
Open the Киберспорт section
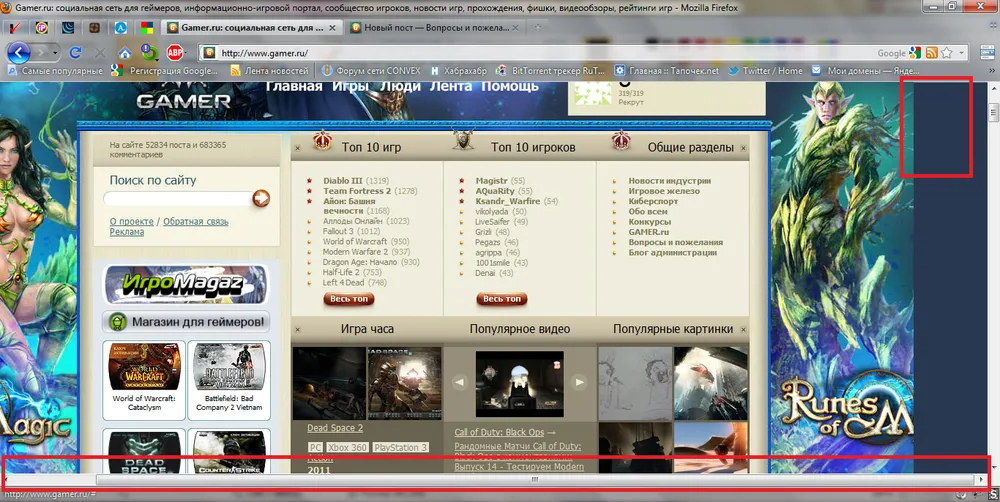[x=653, y=202]
